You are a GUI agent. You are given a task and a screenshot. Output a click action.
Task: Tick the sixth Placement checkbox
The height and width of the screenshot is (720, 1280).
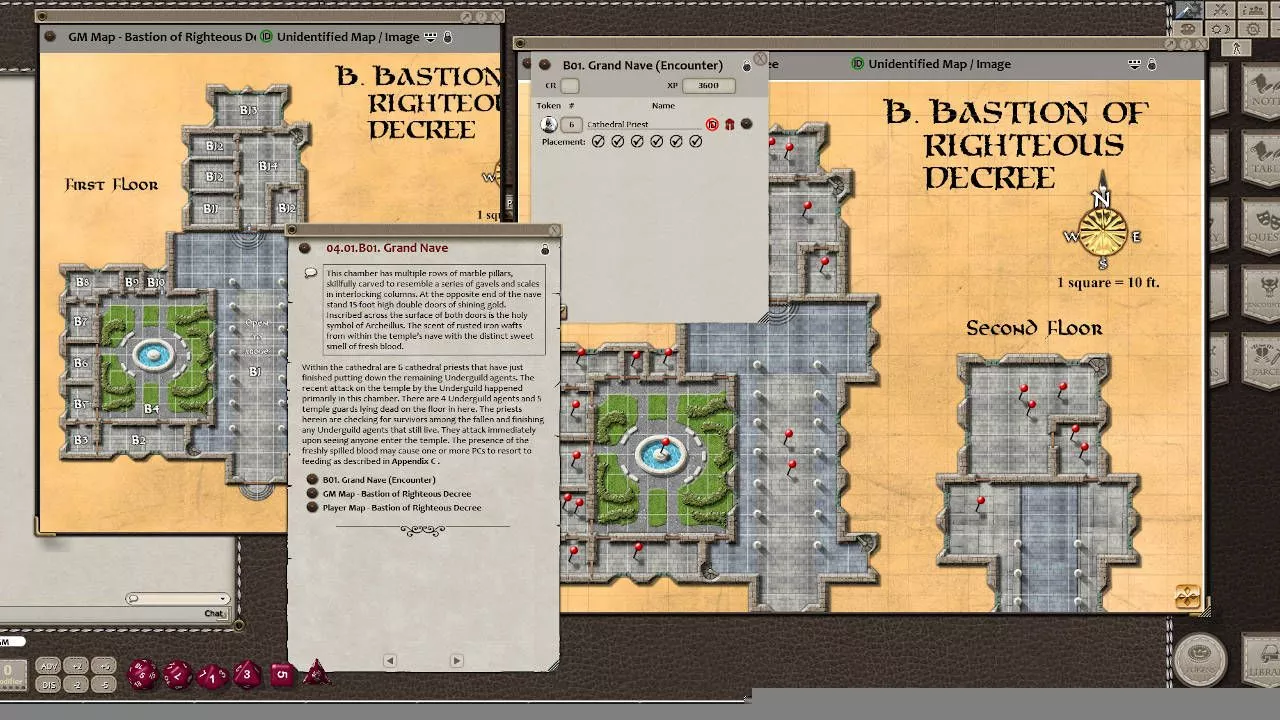(x=696, y=142)
